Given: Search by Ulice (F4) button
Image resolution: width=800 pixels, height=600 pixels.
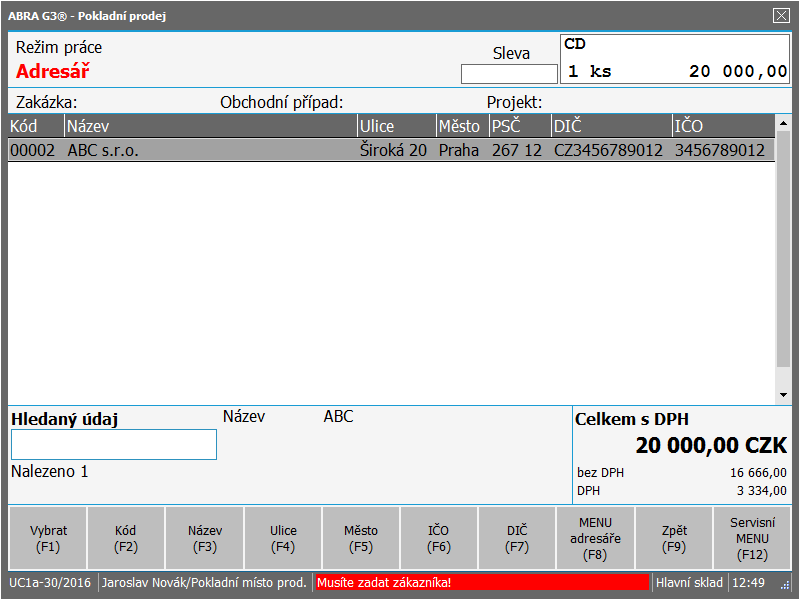Looking at the screenshot, I should click(283, 539).
